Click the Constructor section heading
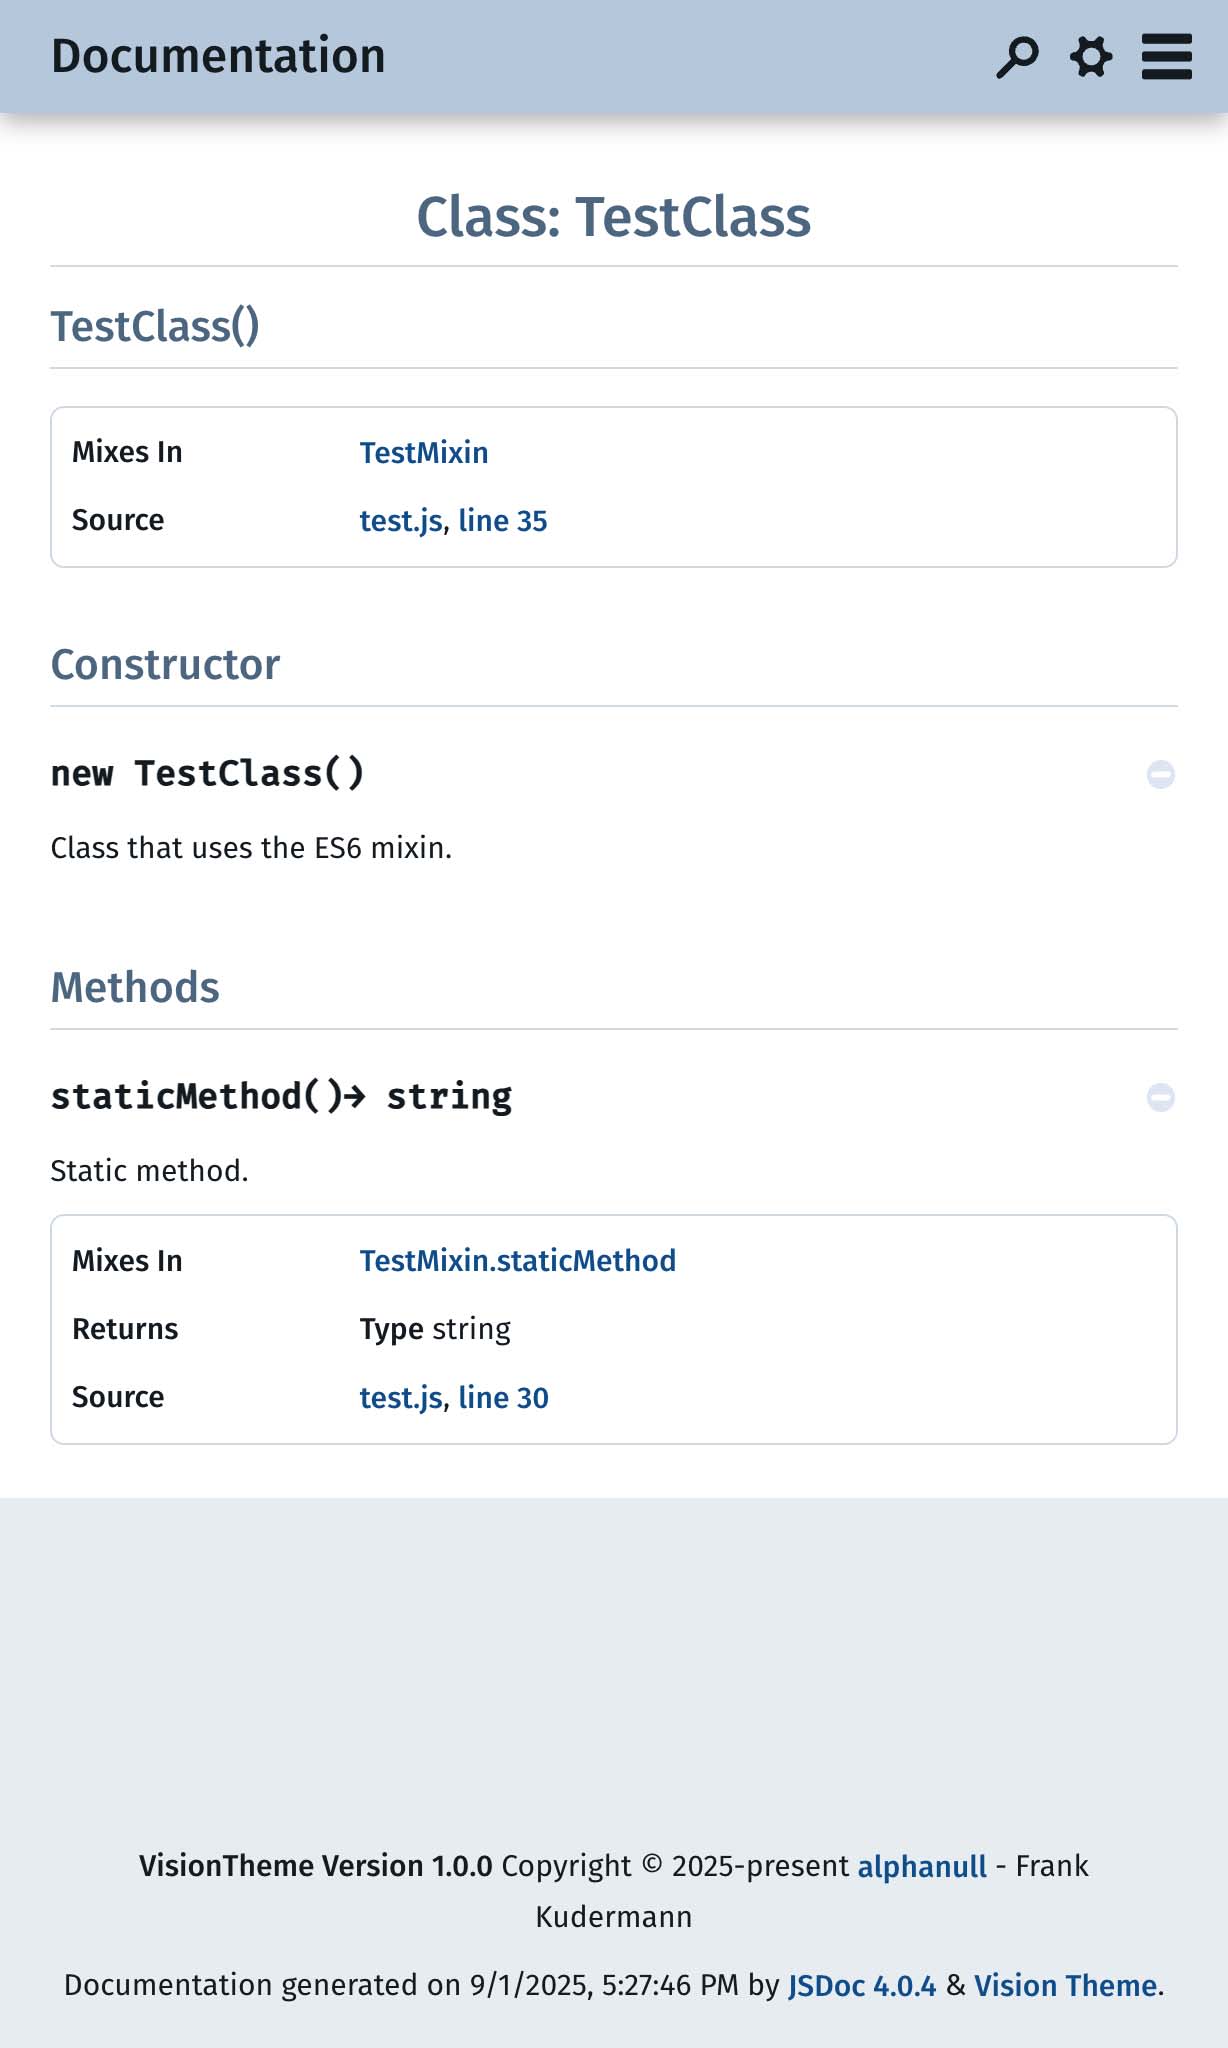This screenshot has height=2048, width=1228. click(x=165, y=665)
